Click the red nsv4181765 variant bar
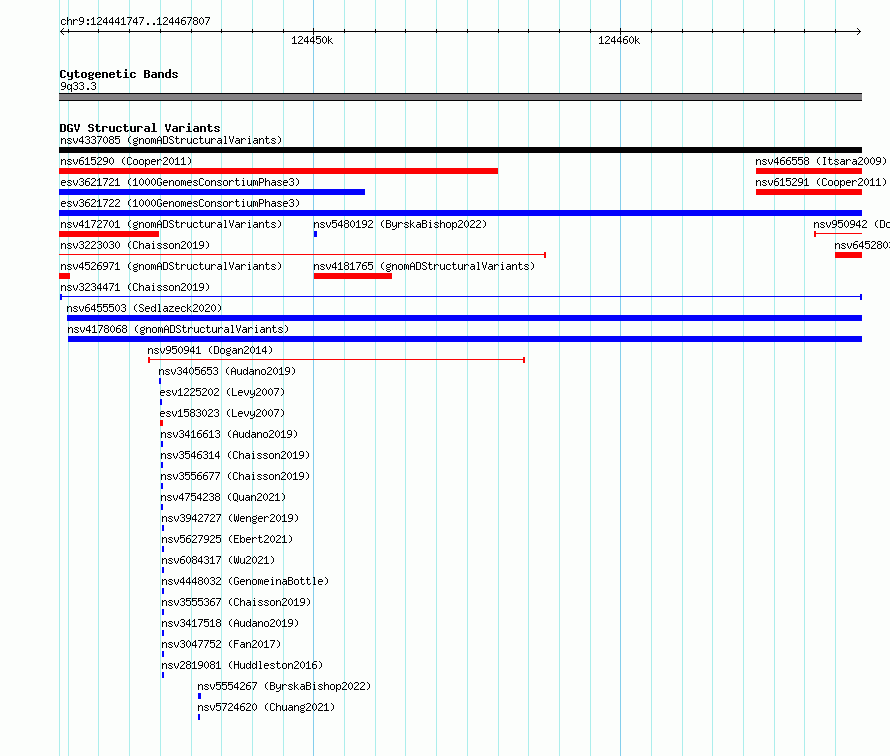This screenshot has width=890, height=756. 352,276
